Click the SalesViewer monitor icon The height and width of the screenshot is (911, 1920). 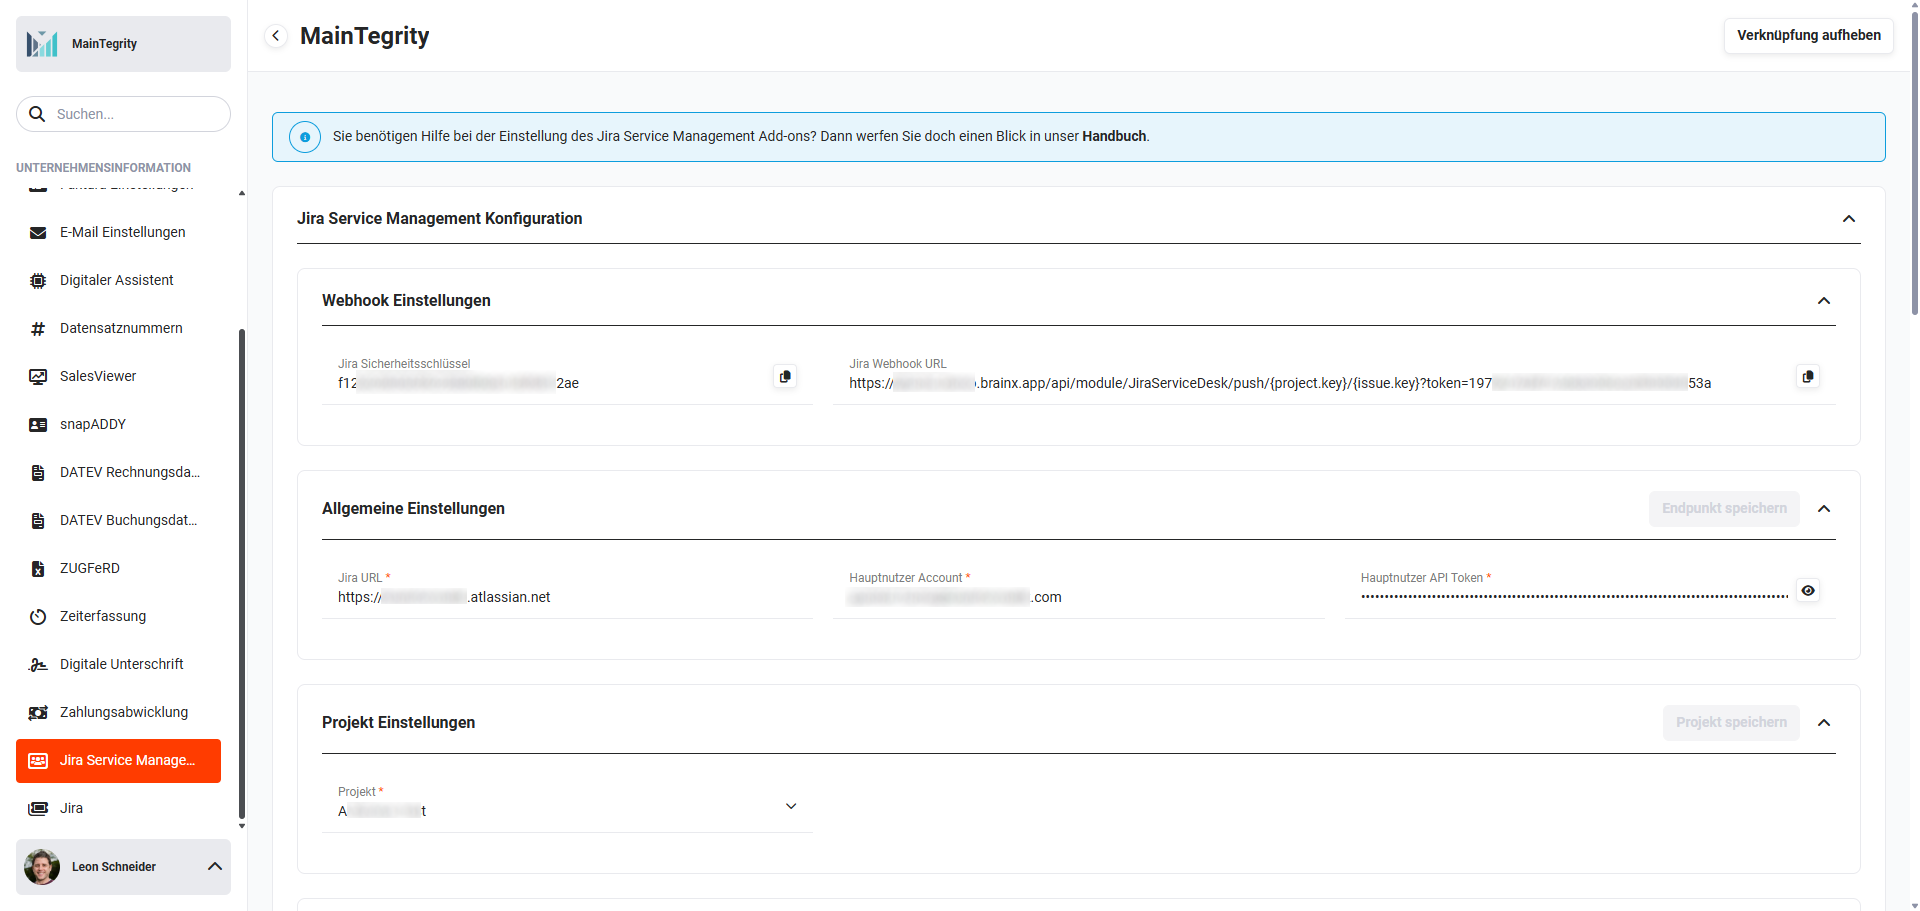coord(38,376)
